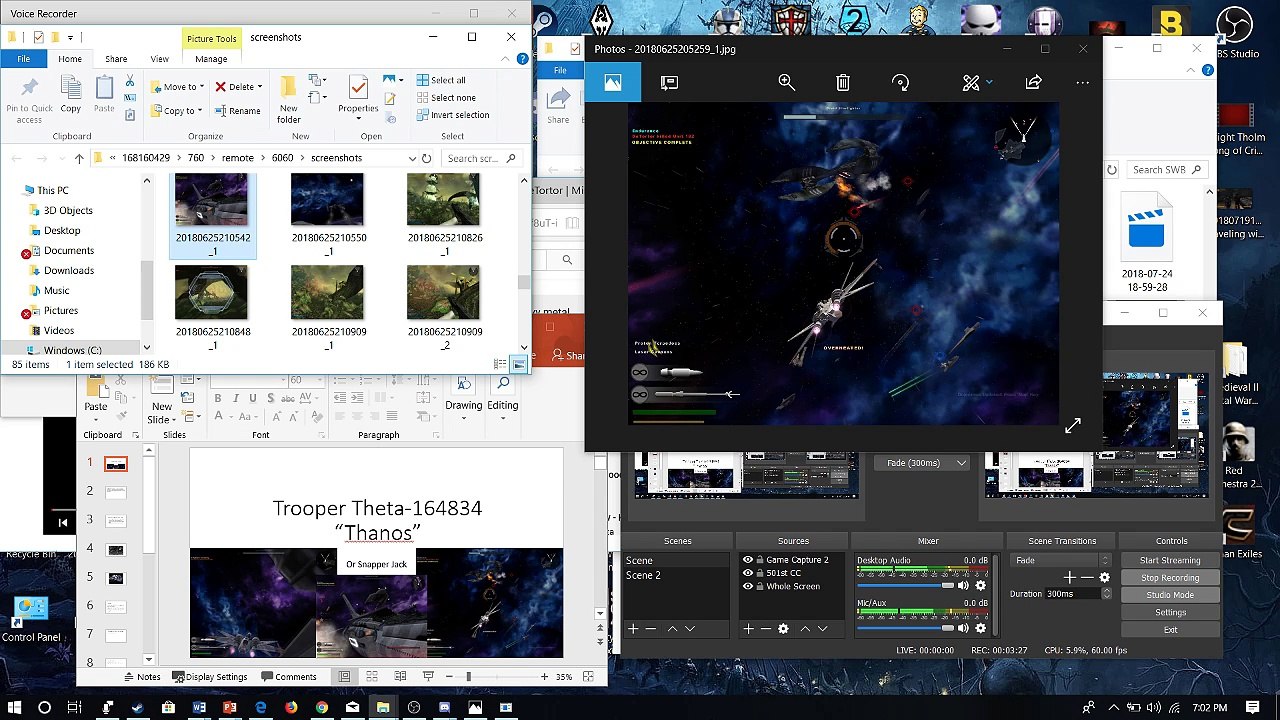Switch to Slide Sorter view in PowerPoint
This screenshot has width=1280, height=720.
click(372, 677)
